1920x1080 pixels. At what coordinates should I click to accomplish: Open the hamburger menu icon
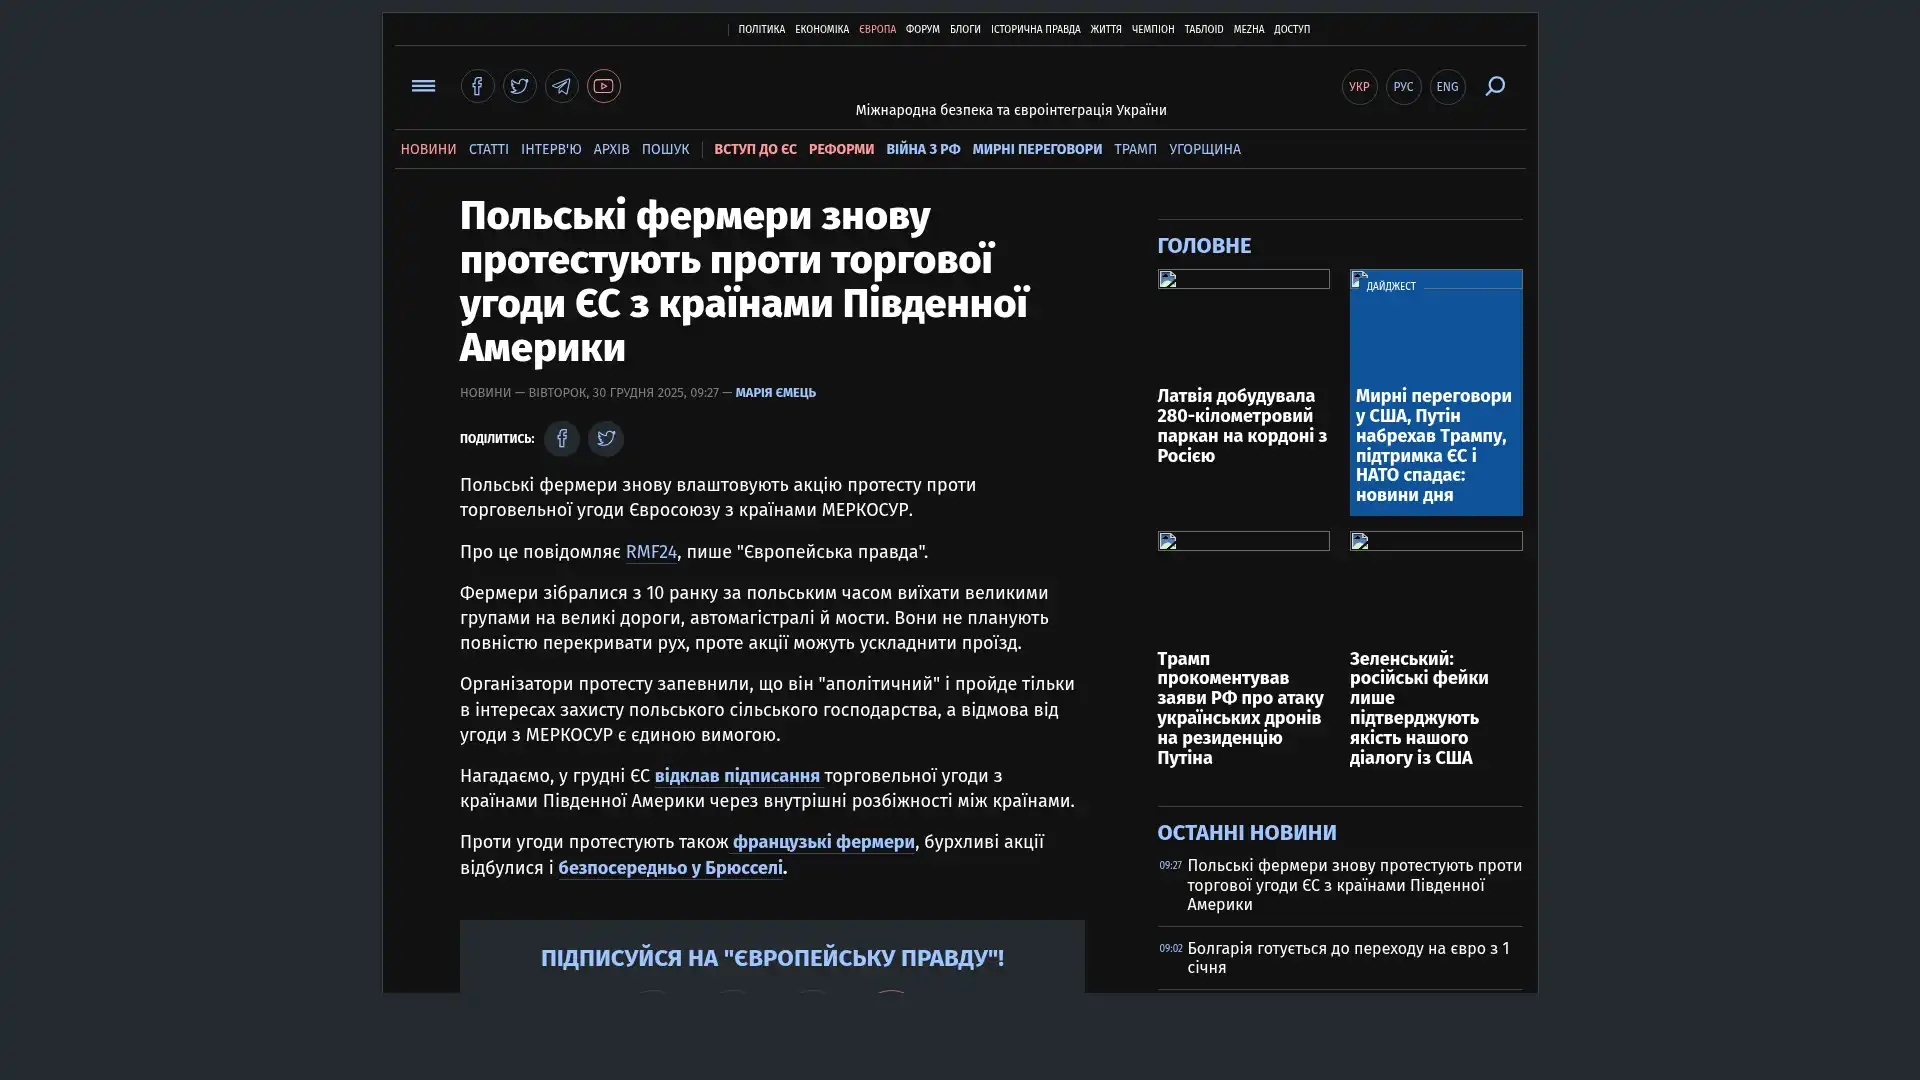pyautogui.click(x=423, y=86)
